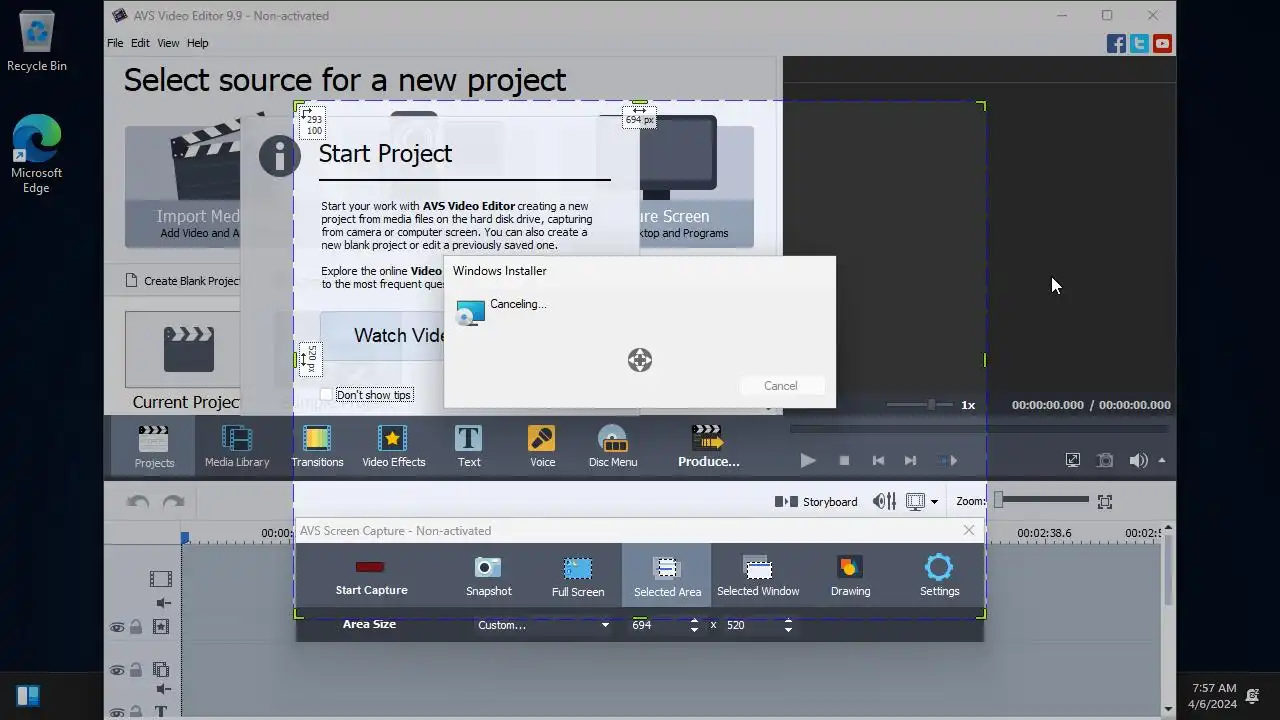Decrease the capture height stepper
The width and height of the screenshot is (1280, 720).
[788, 630]
